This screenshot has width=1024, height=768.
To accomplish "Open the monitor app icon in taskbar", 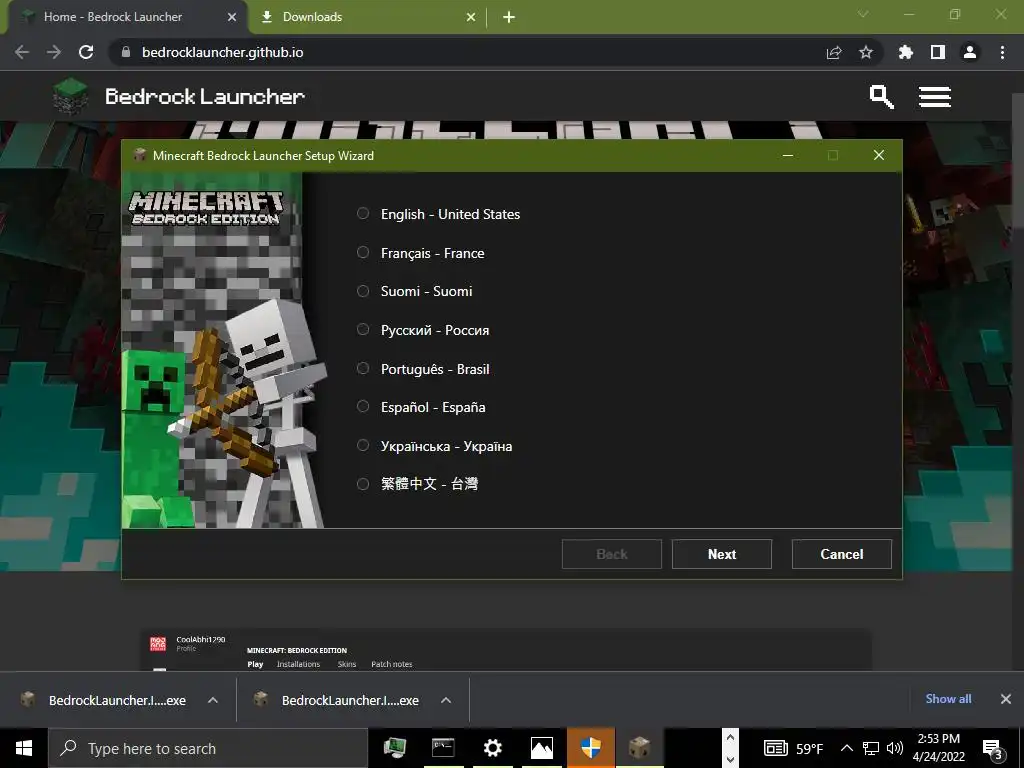I will point(394,748).
